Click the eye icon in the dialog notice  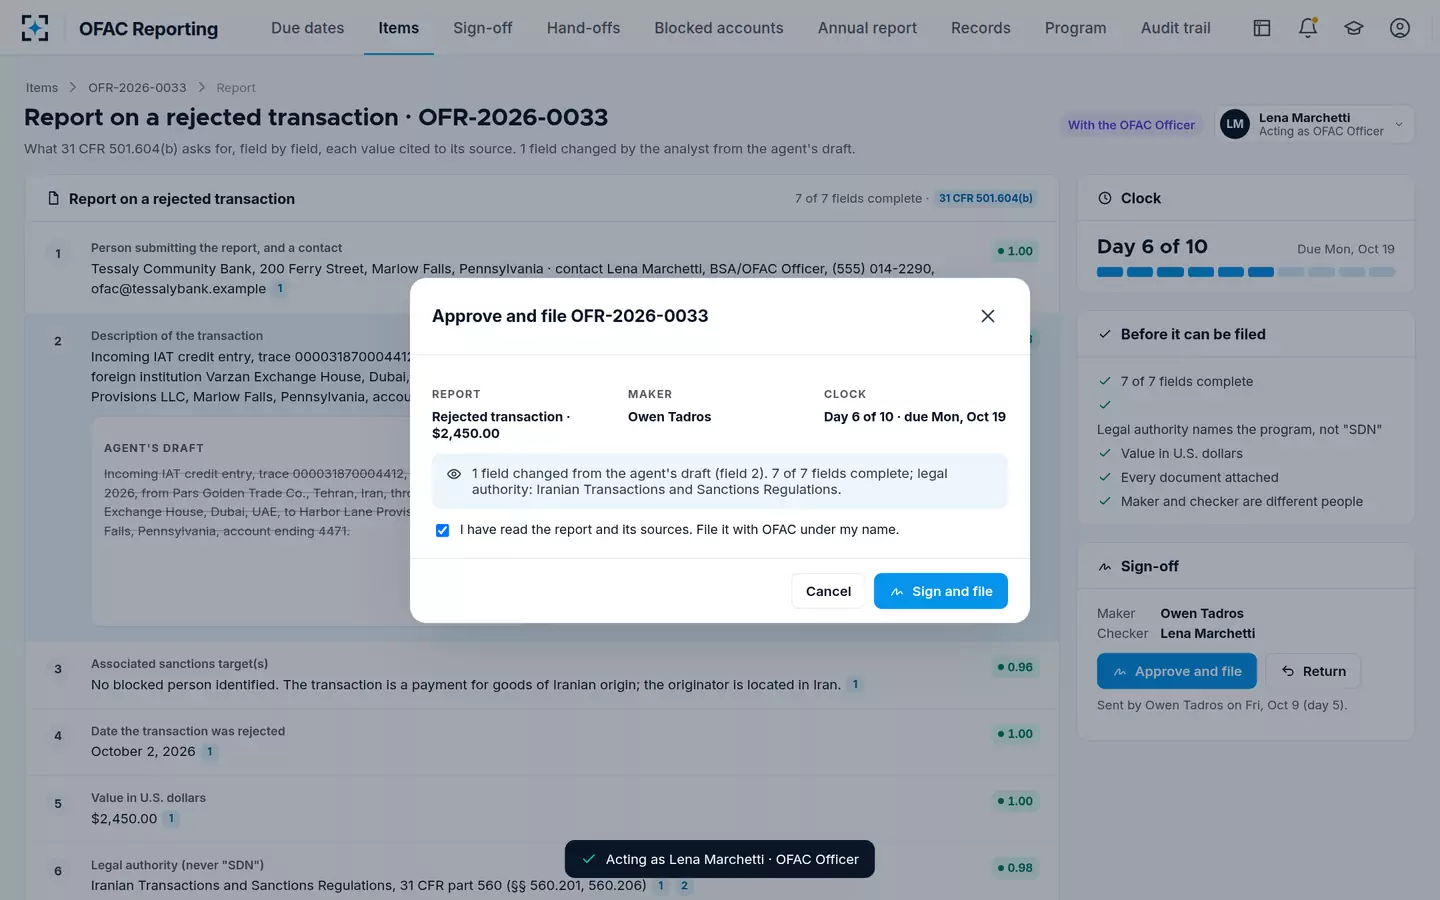[454, 474]
